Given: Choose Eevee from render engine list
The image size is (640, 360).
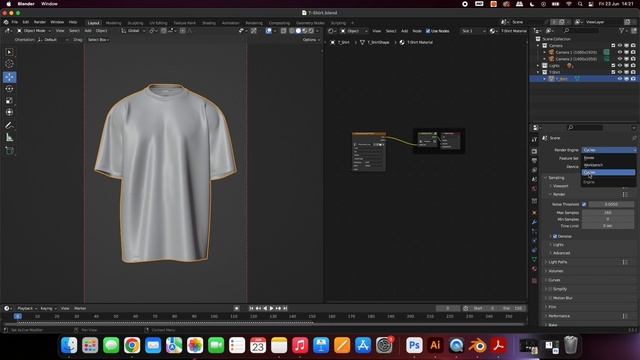Looking at the screenshot, I should coord(608,158).
